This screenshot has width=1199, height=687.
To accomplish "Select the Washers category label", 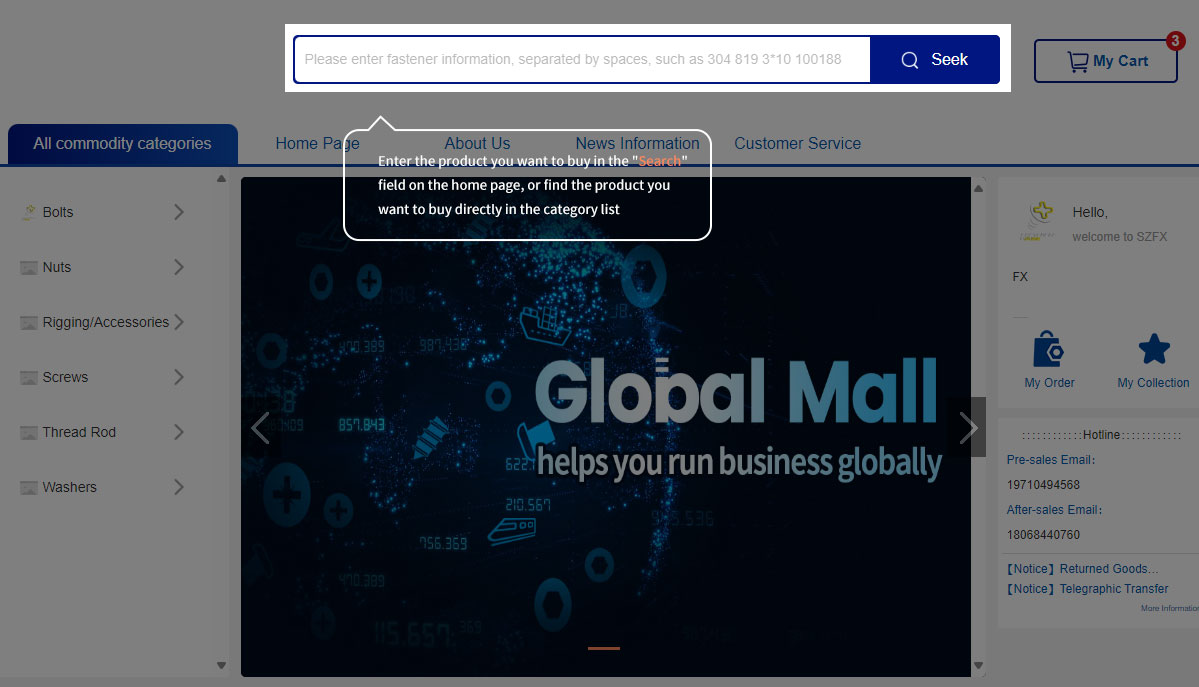I will coord(70,487).
